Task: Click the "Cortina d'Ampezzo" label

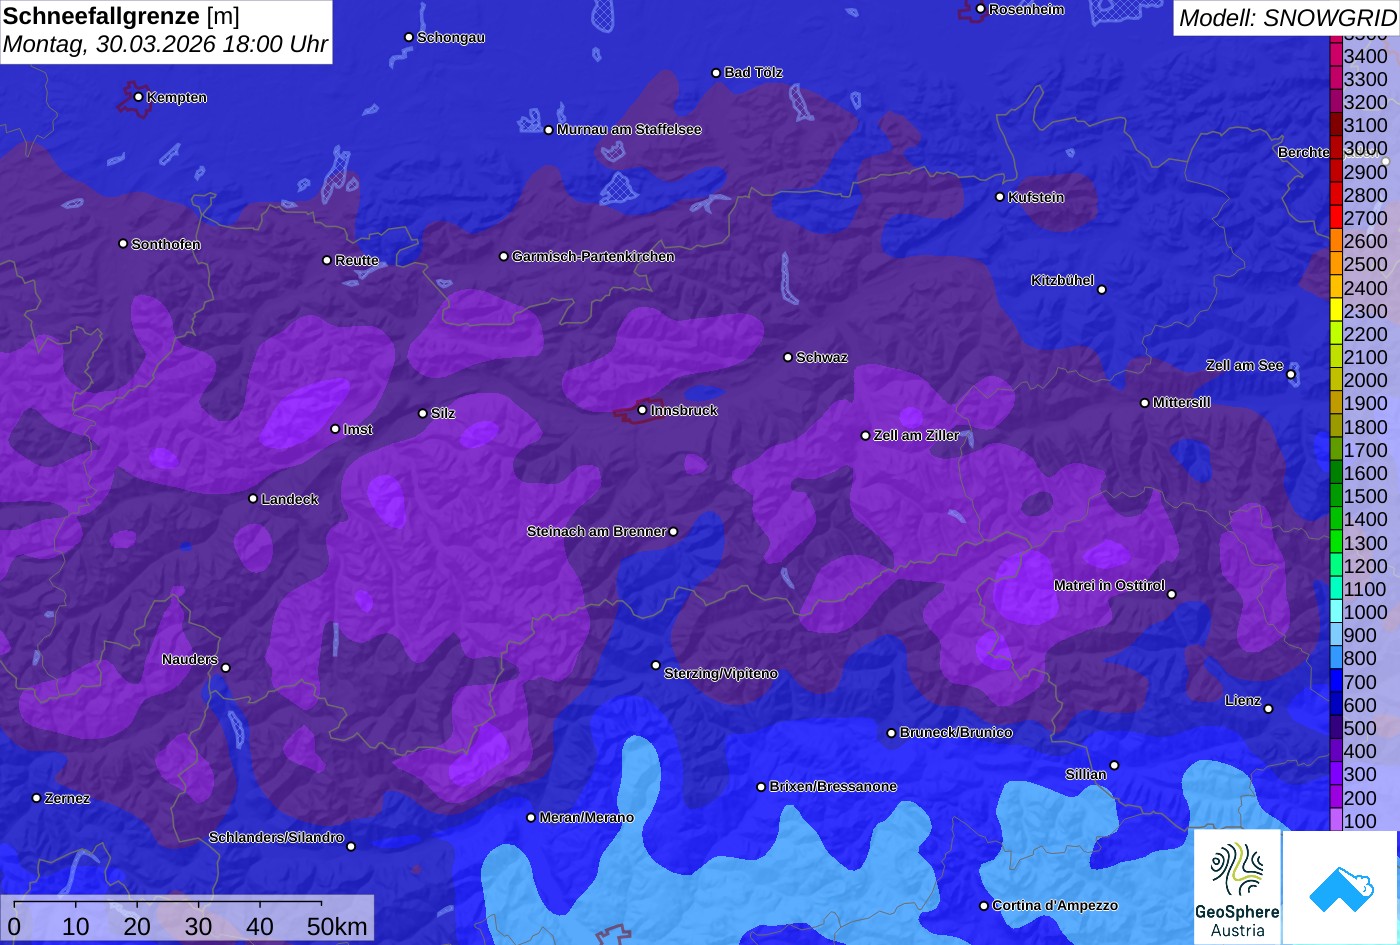Action: (1055, 906)
